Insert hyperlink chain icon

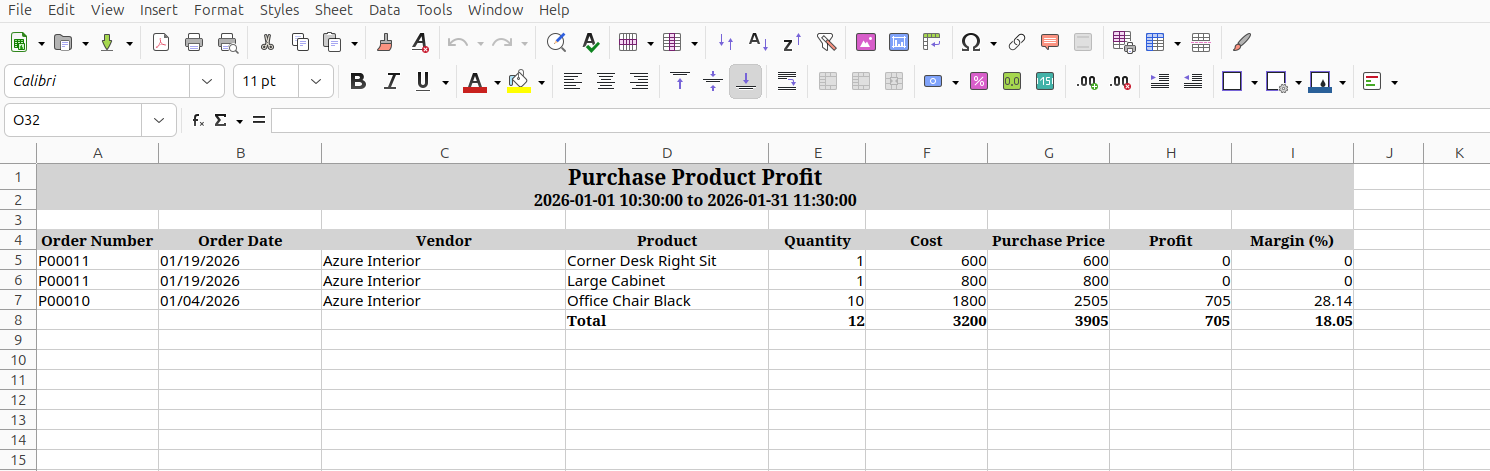coord(1017,43)
